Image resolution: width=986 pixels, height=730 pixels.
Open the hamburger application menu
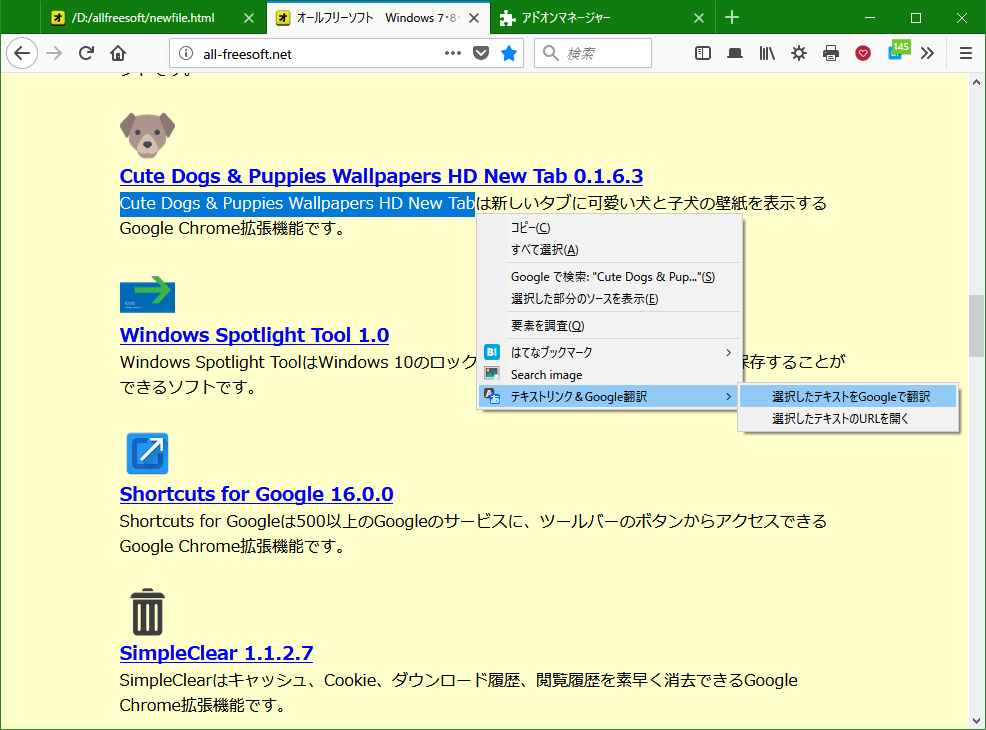pos(966,53)
